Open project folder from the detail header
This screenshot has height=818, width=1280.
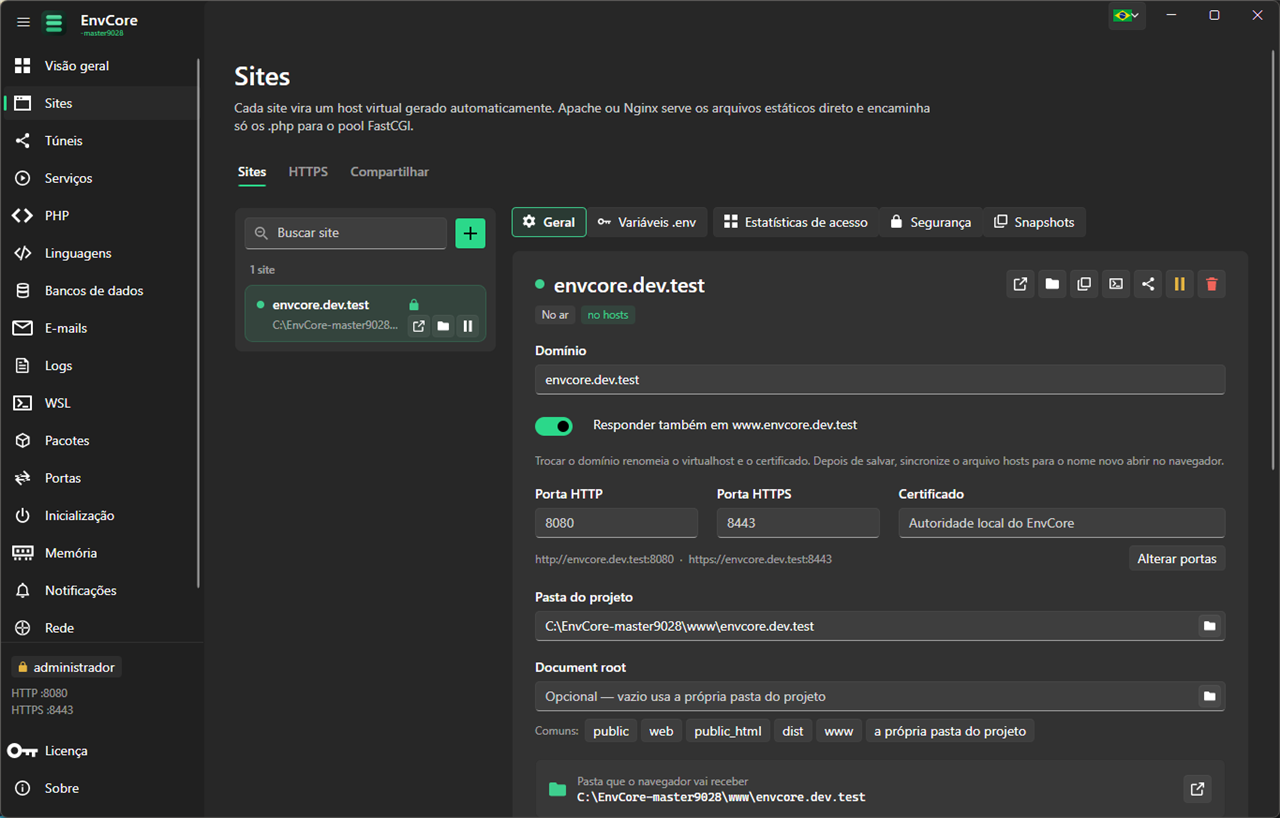pyautogui.click(x=1052, y=284)
